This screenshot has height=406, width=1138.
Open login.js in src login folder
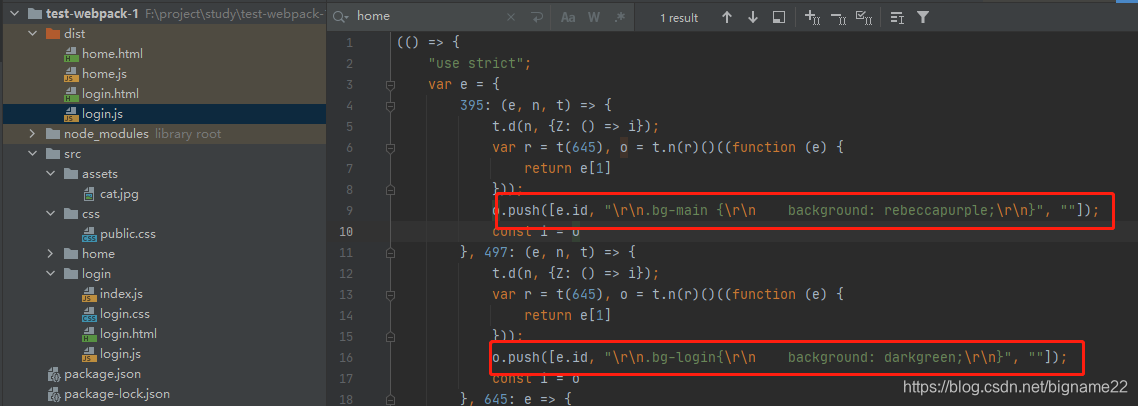coord(120,354)
